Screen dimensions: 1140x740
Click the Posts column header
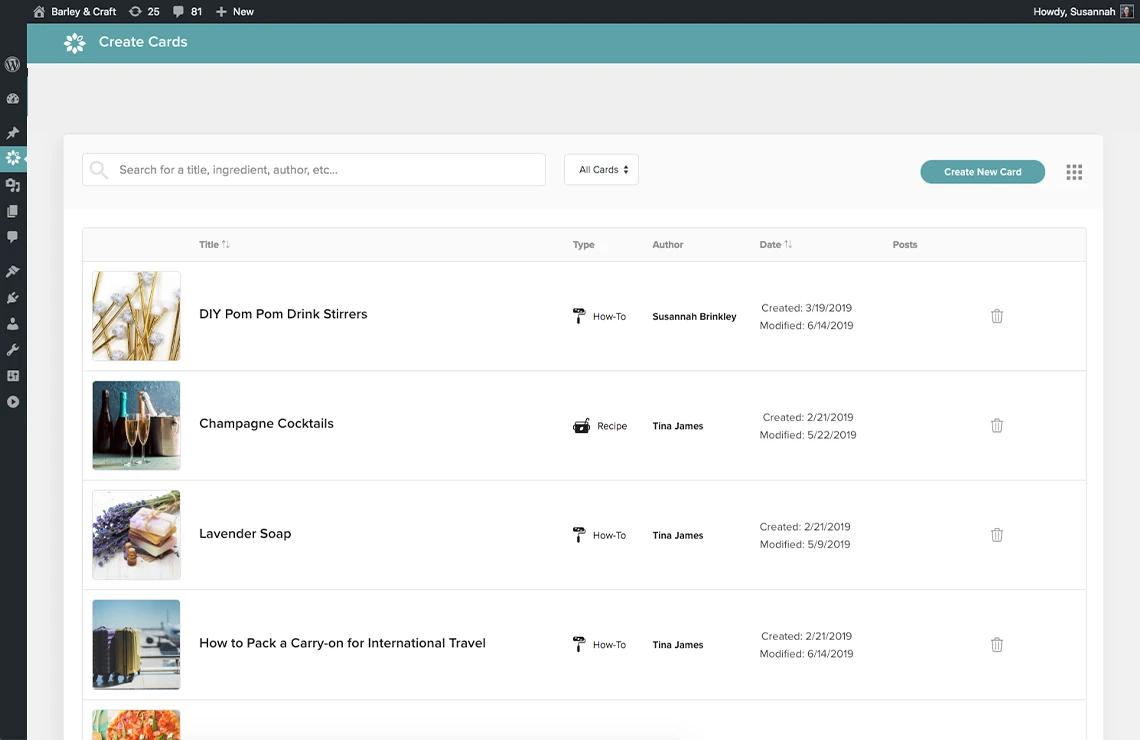click(904, 245)
